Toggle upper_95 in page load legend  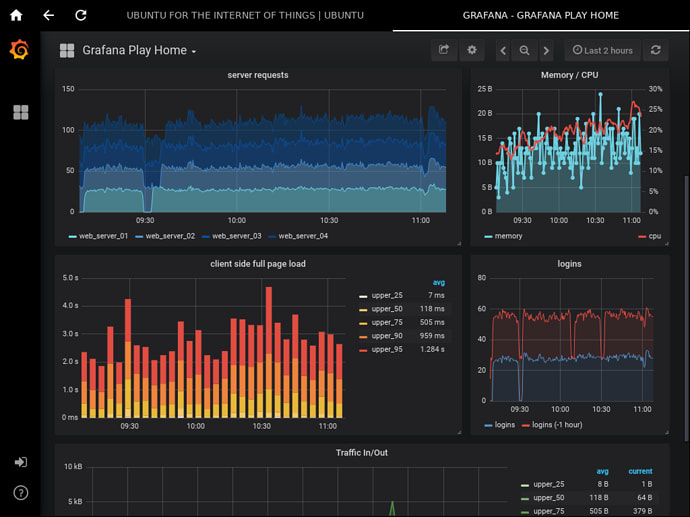387,350
